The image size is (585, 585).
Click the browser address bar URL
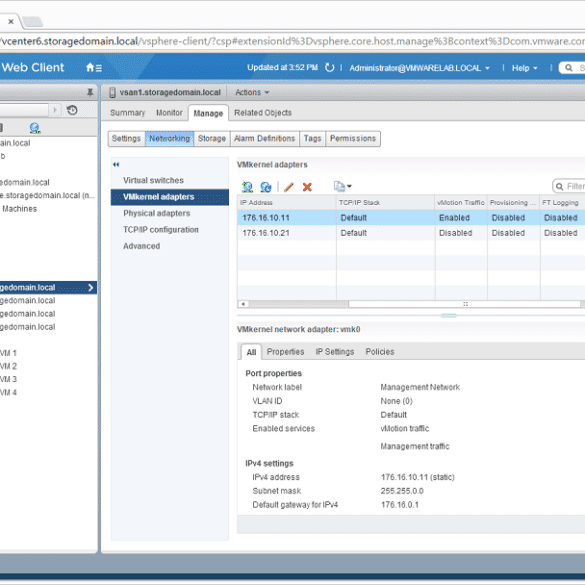click(292, 41)
